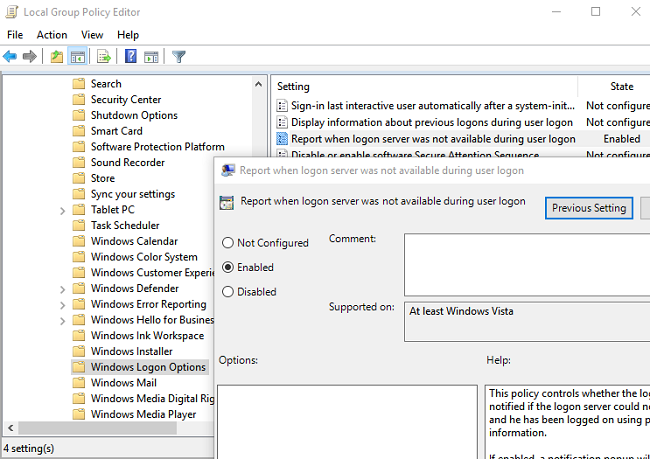This screenshot has height=459, width=650.
Task: Select the Enabled radio button
Action: (x=228, y=267)
